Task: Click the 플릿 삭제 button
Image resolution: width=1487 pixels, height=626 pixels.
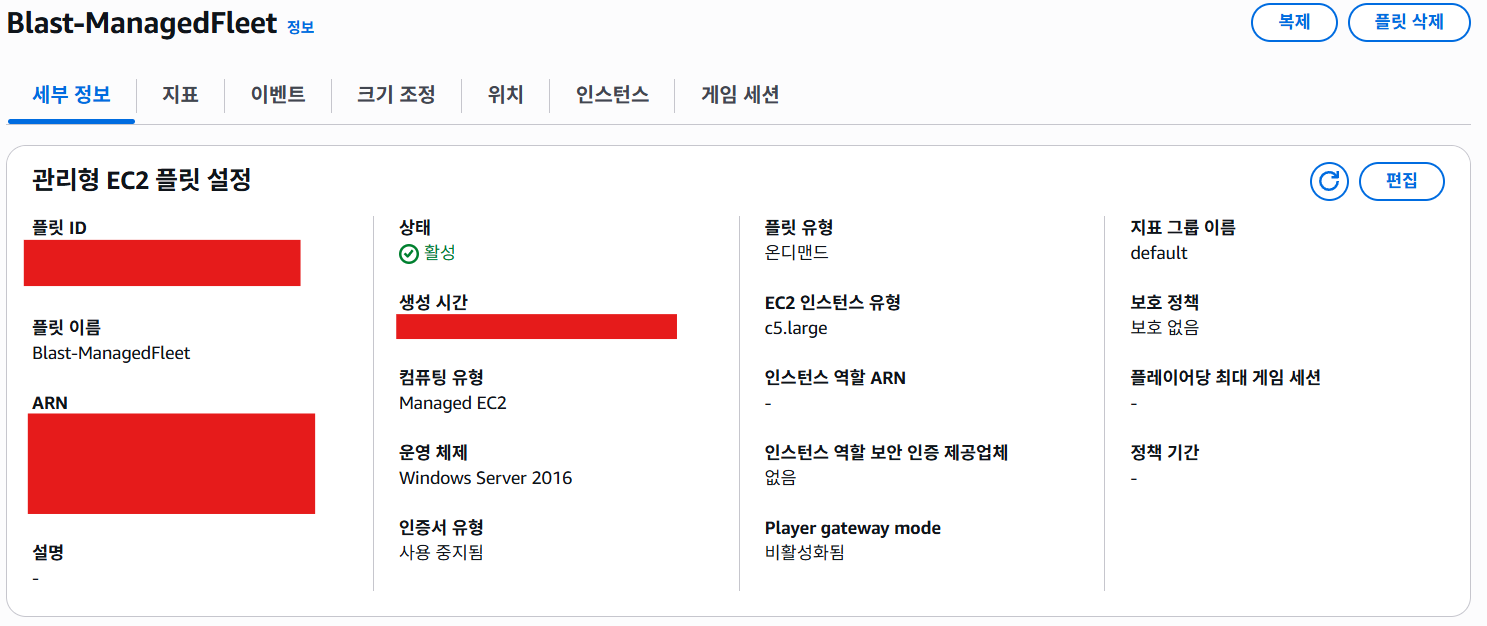Action: pyautogui.click(x=1409, y=22)
